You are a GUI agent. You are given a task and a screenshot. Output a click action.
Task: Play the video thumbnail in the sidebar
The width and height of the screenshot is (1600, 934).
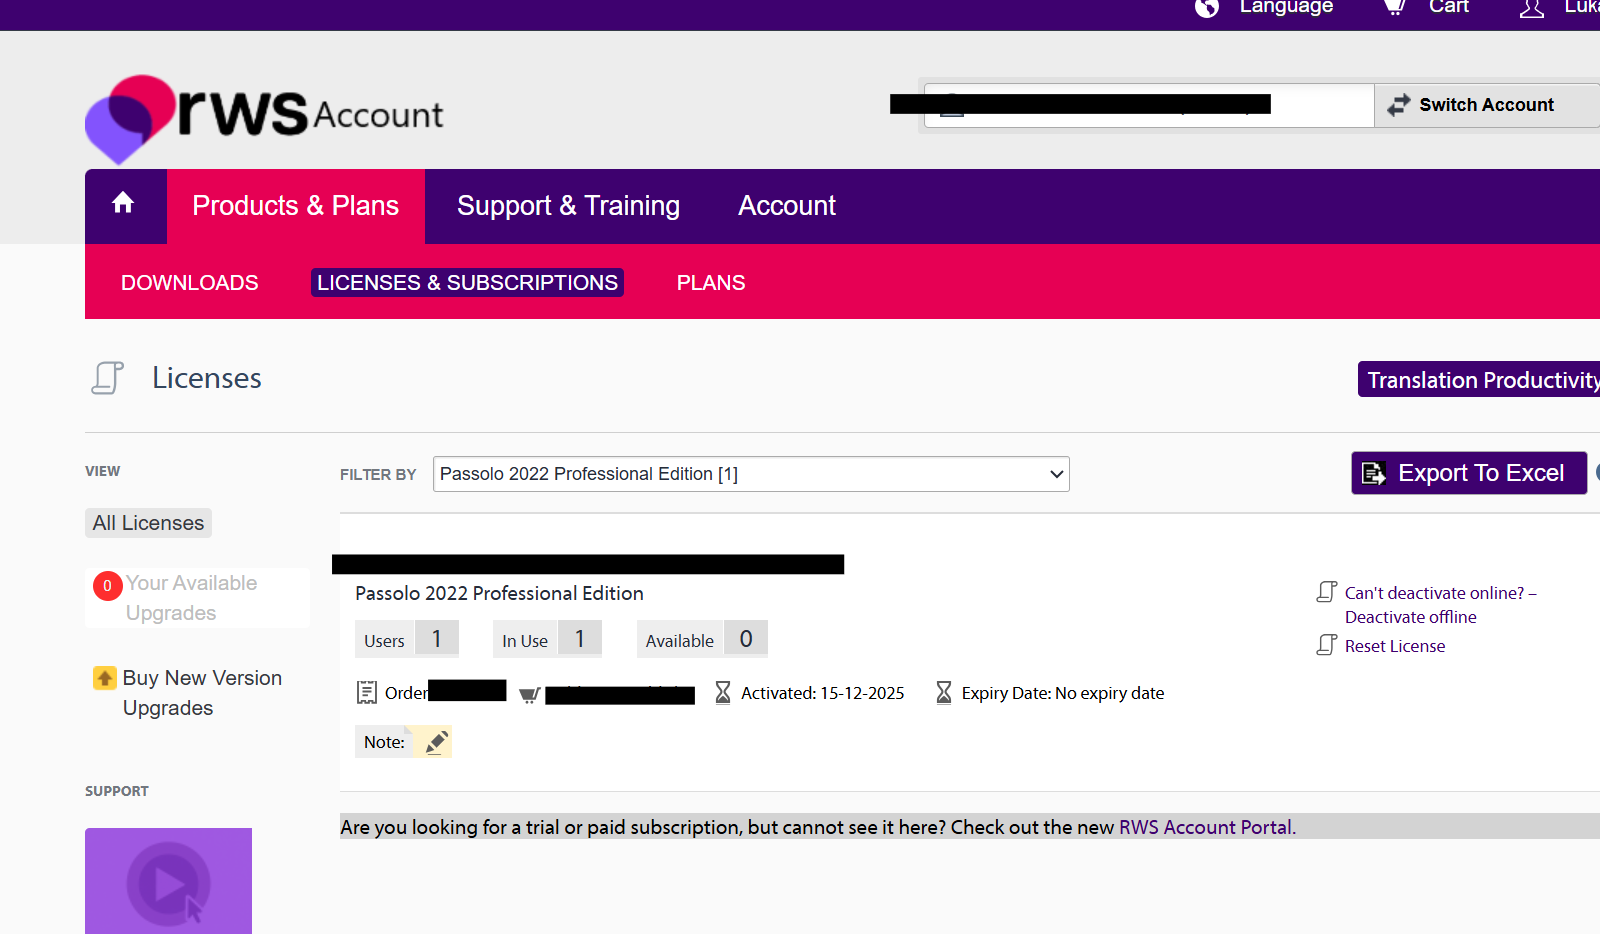(168, 881)
